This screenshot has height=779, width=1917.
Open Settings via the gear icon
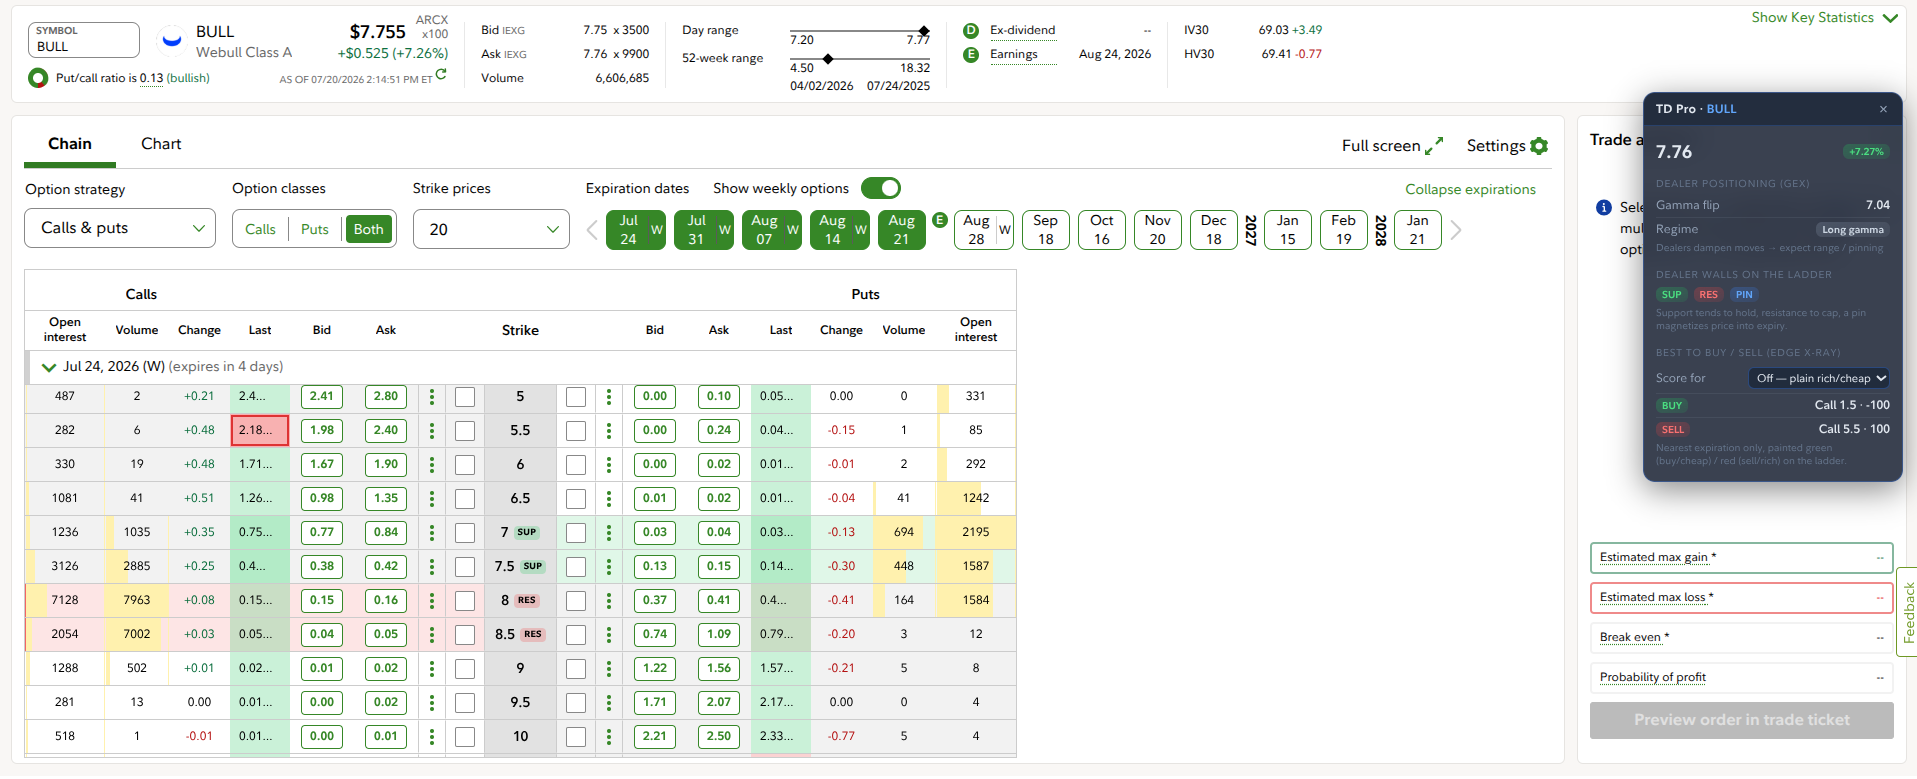point(1539,146)
